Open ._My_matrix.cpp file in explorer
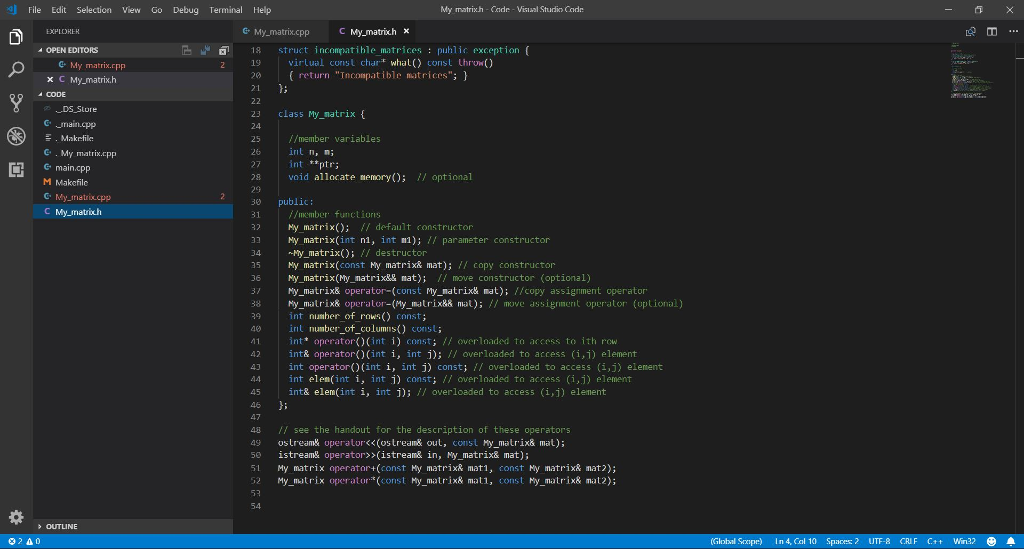This screenshot has height=549, width=1024. [x=133, y=153]
